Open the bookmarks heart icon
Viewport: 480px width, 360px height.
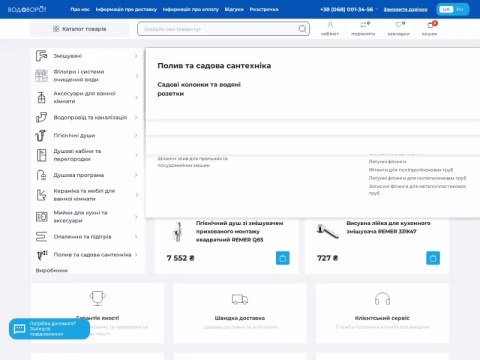(x=399, y=25)
